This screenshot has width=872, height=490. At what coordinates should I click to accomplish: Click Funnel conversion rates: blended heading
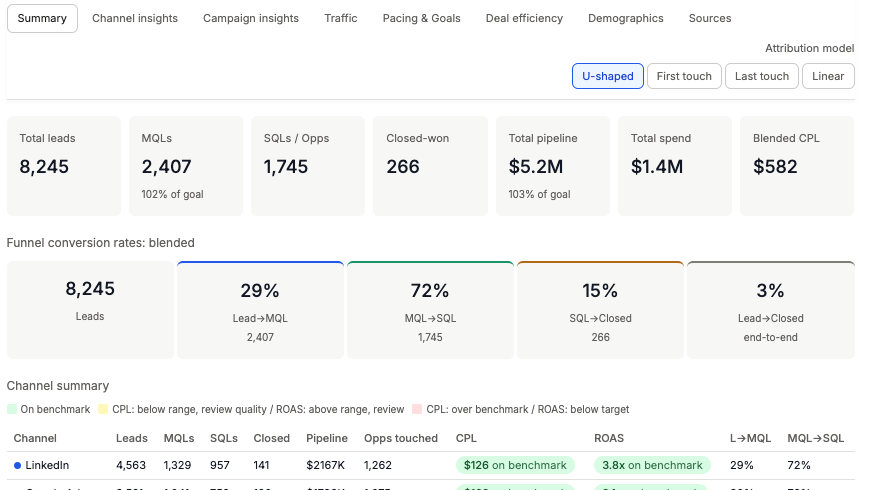click(x=101, y=243)
